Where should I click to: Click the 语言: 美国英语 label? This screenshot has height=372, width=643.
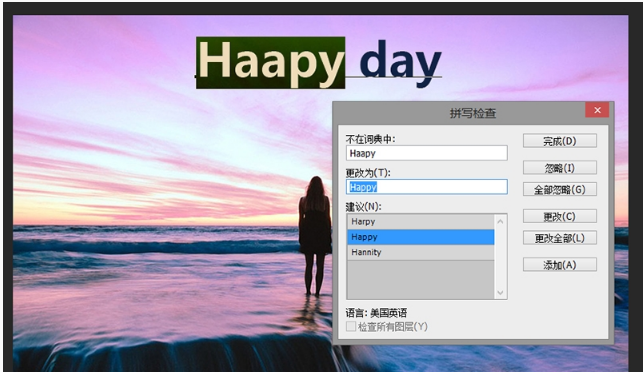tap(376, 313)
